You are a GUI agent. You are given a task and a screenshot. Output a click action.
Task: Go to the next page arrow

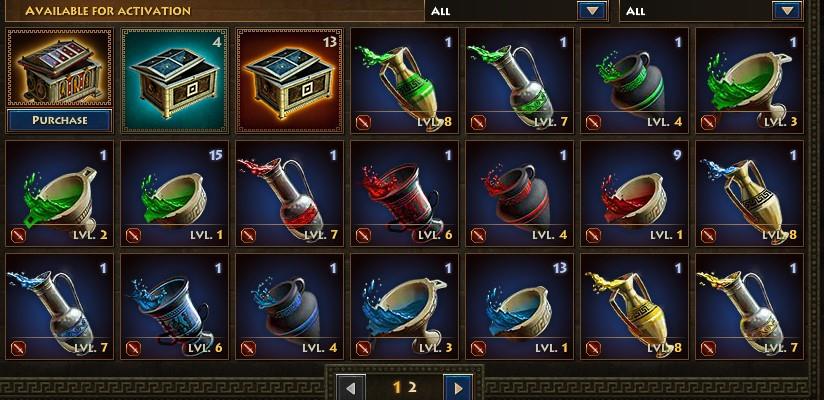tap(458, 388)
